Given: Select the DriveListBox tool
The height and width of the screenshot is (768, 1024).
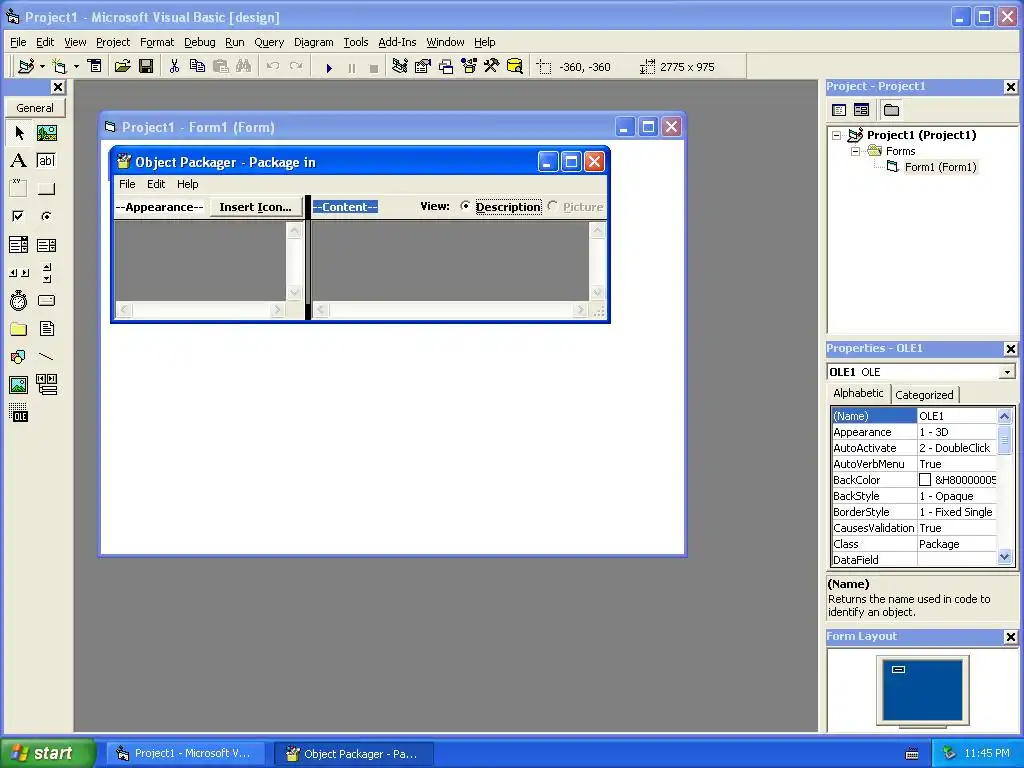Looking at the screenshot, I should pyautogui.click(x=46, y=300).
